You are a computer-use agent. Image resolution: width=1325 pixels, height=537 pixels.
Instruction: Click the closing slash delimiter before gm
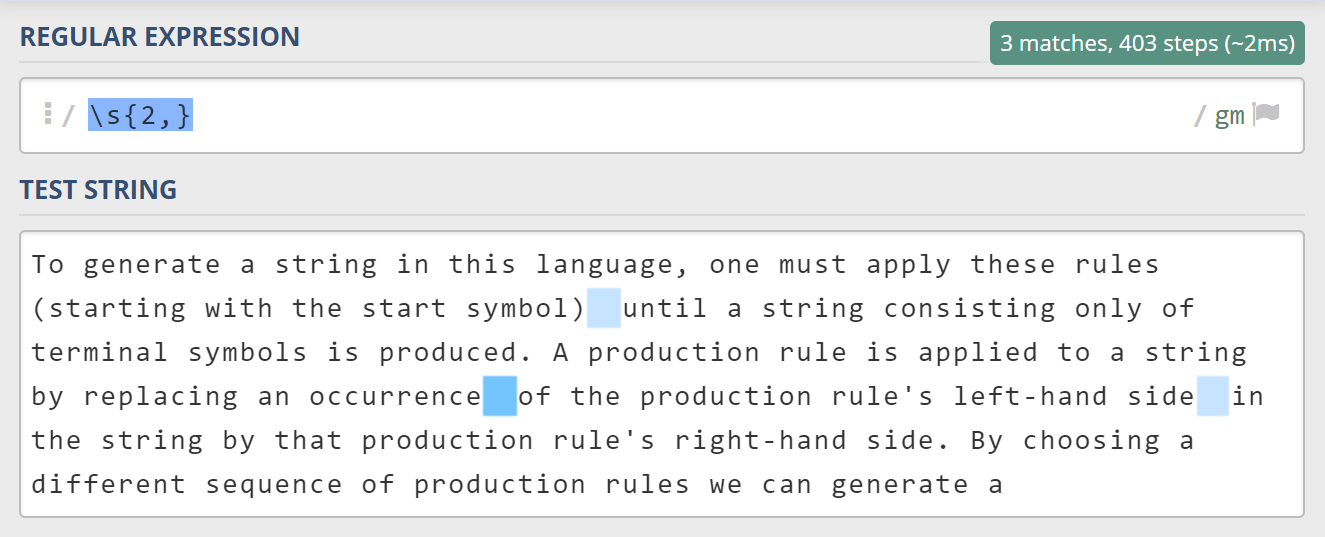pos(1200,116)
